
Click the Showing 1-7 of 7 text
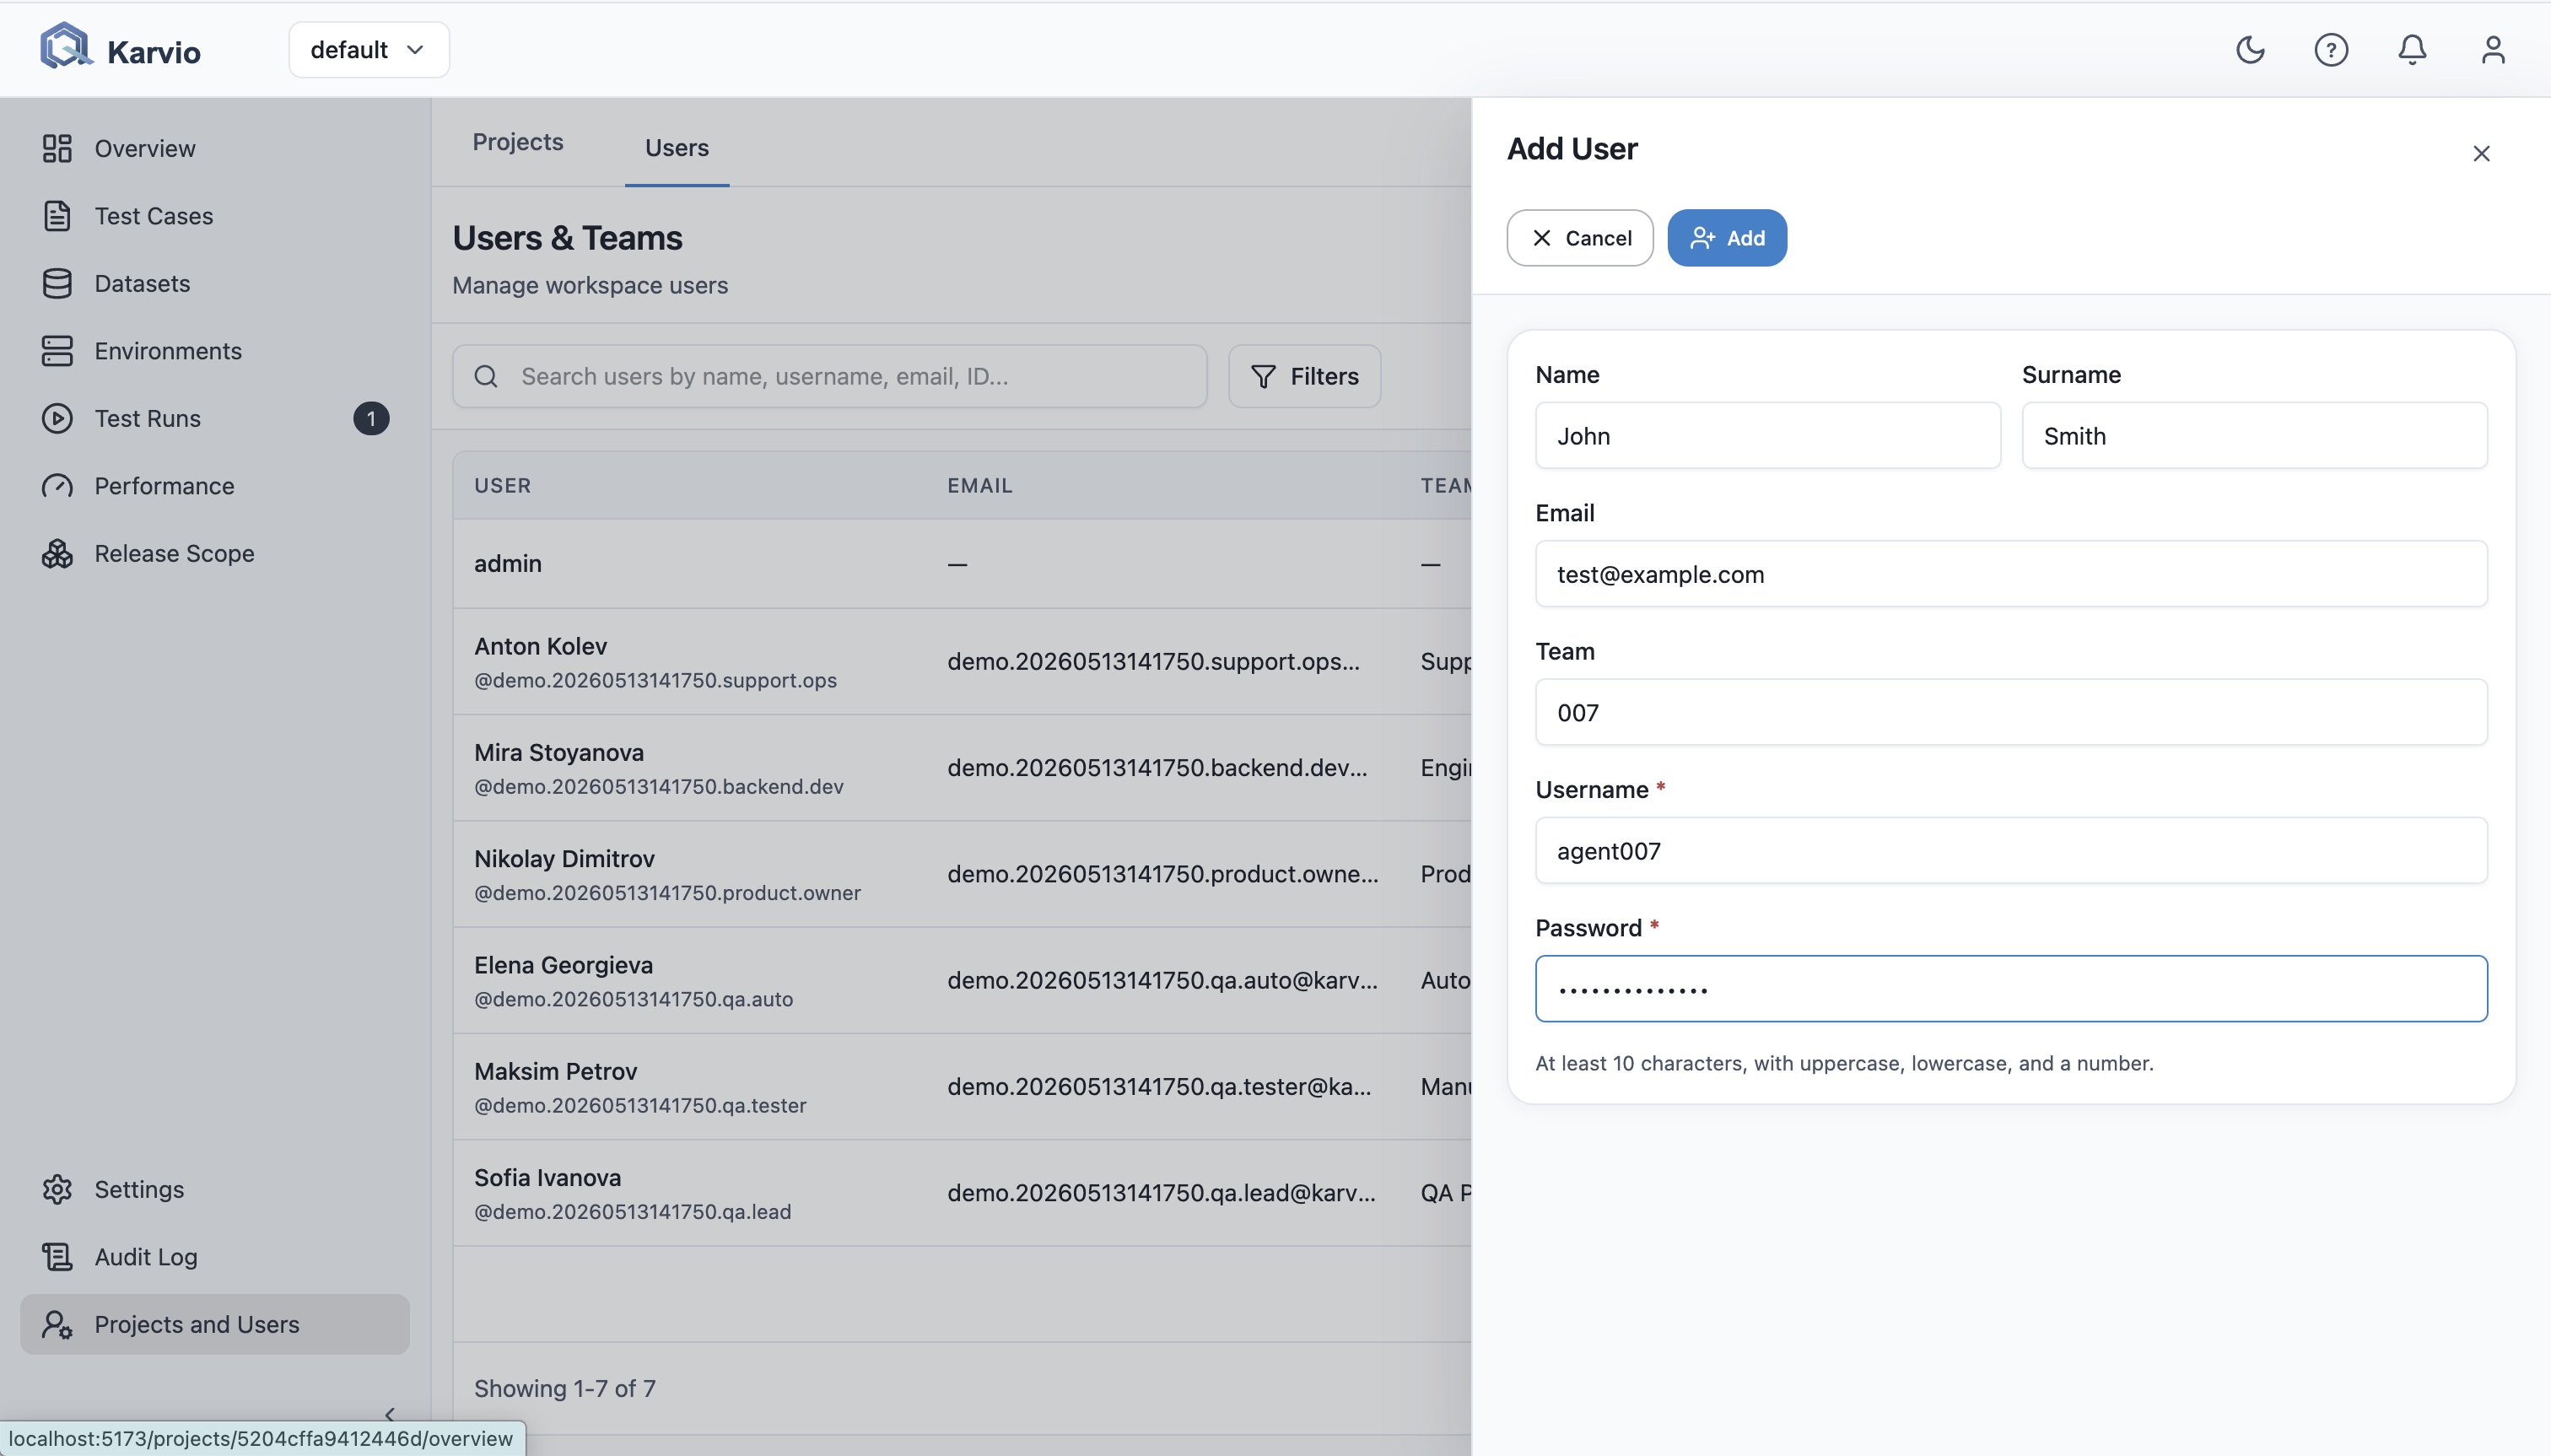click(565, 1389)
